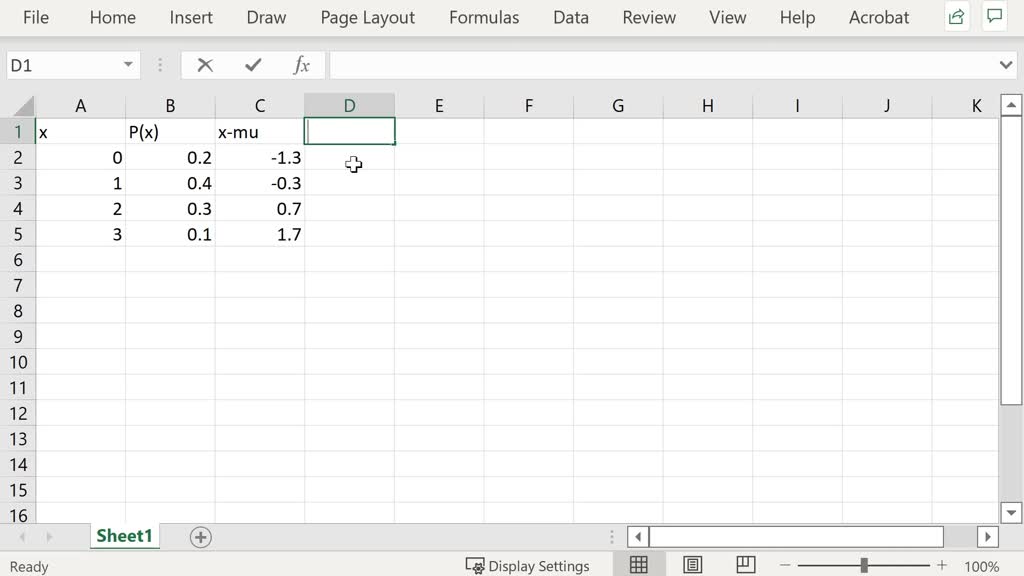Select column D header

pos(349,106)
